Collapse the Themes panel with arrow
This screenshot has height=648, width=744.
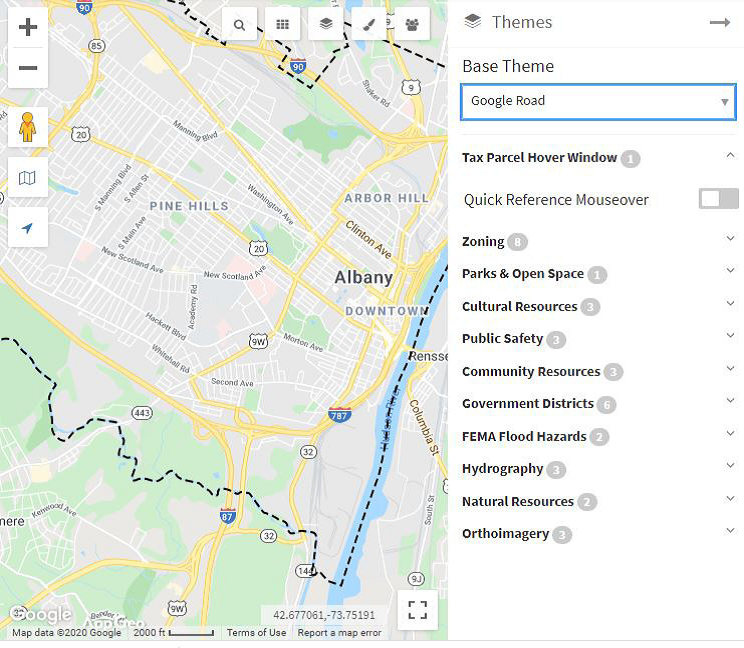coord(720,22)
